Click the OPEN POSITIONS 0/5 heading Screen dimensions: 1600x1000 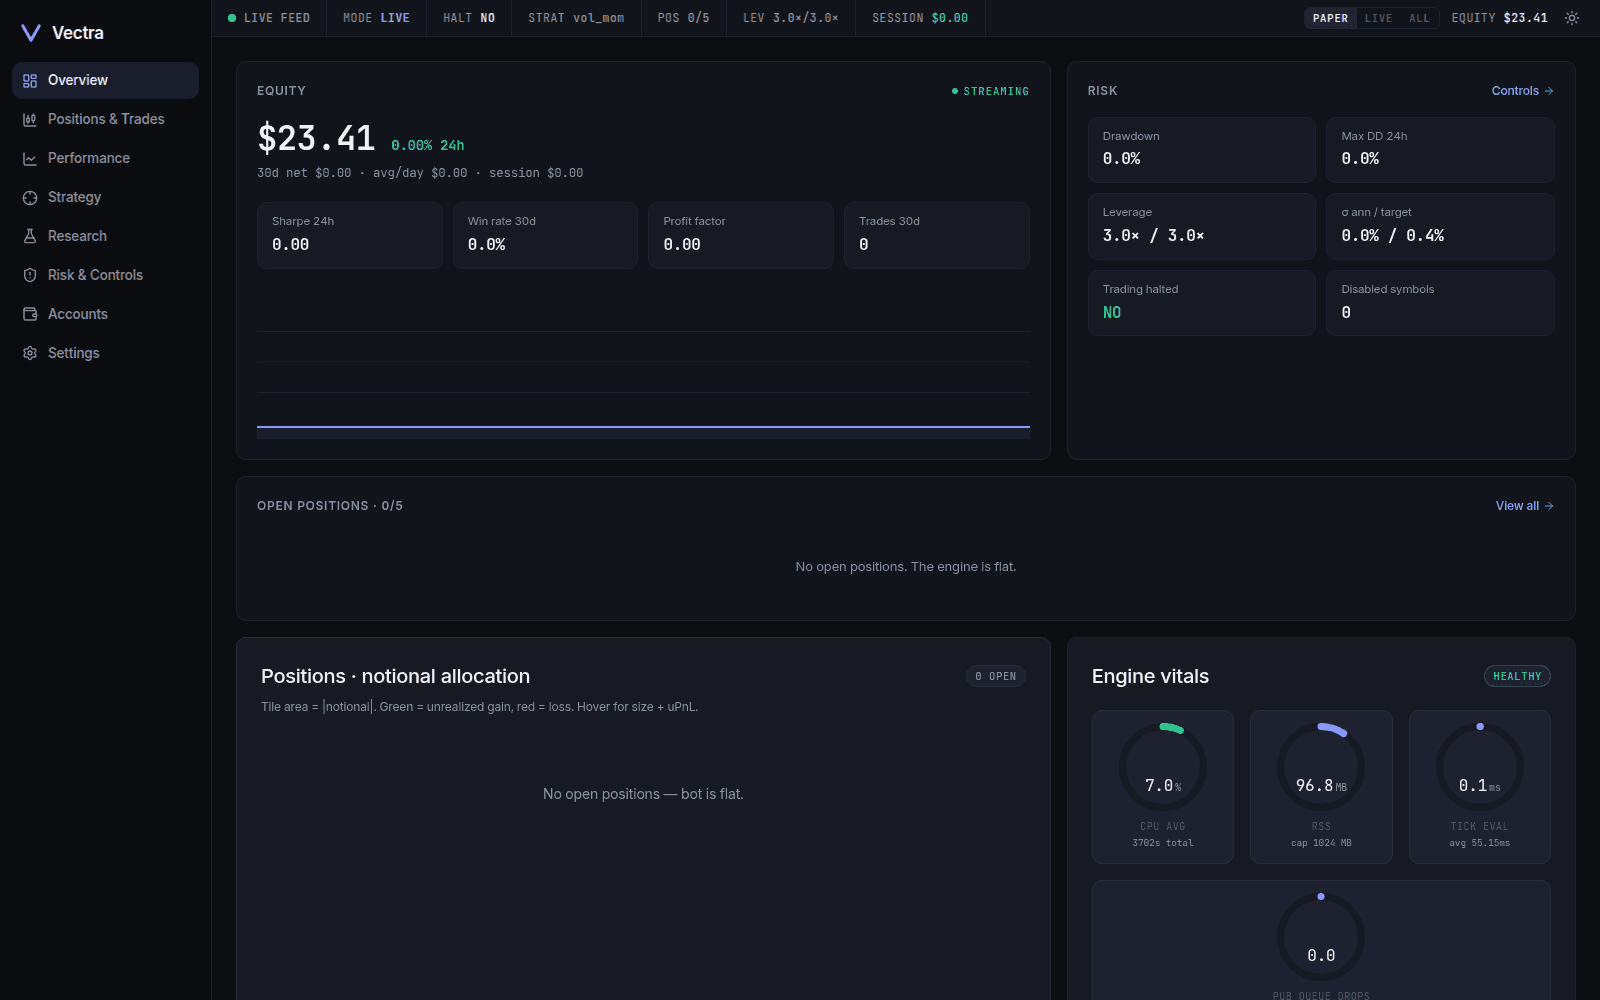[330, 506]
